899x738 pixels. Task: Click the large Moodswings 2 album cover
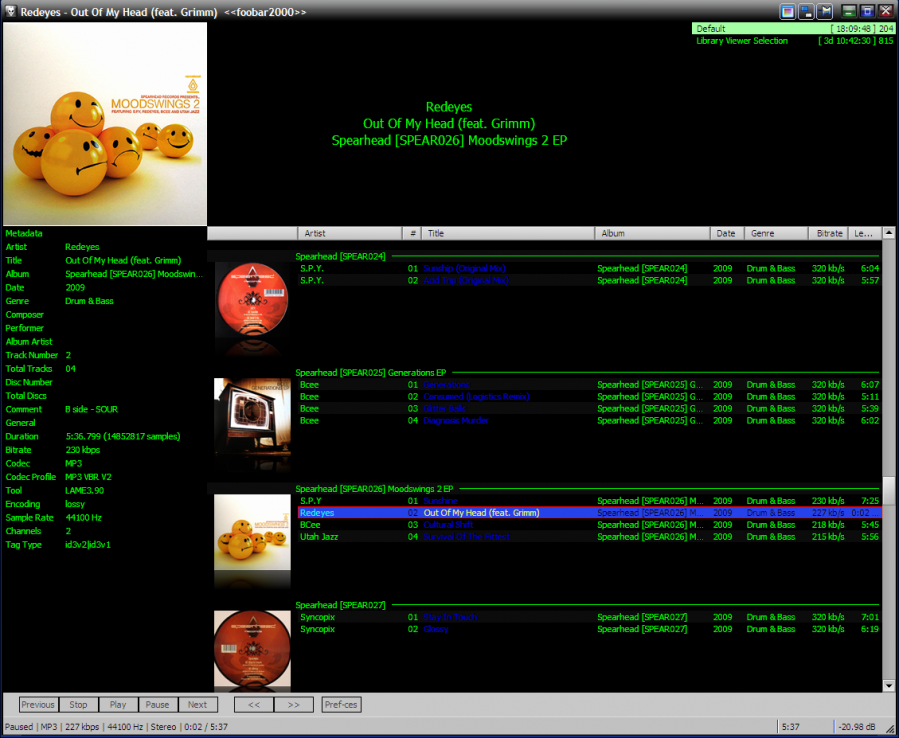pyautogui.click(x=105, y=124)
